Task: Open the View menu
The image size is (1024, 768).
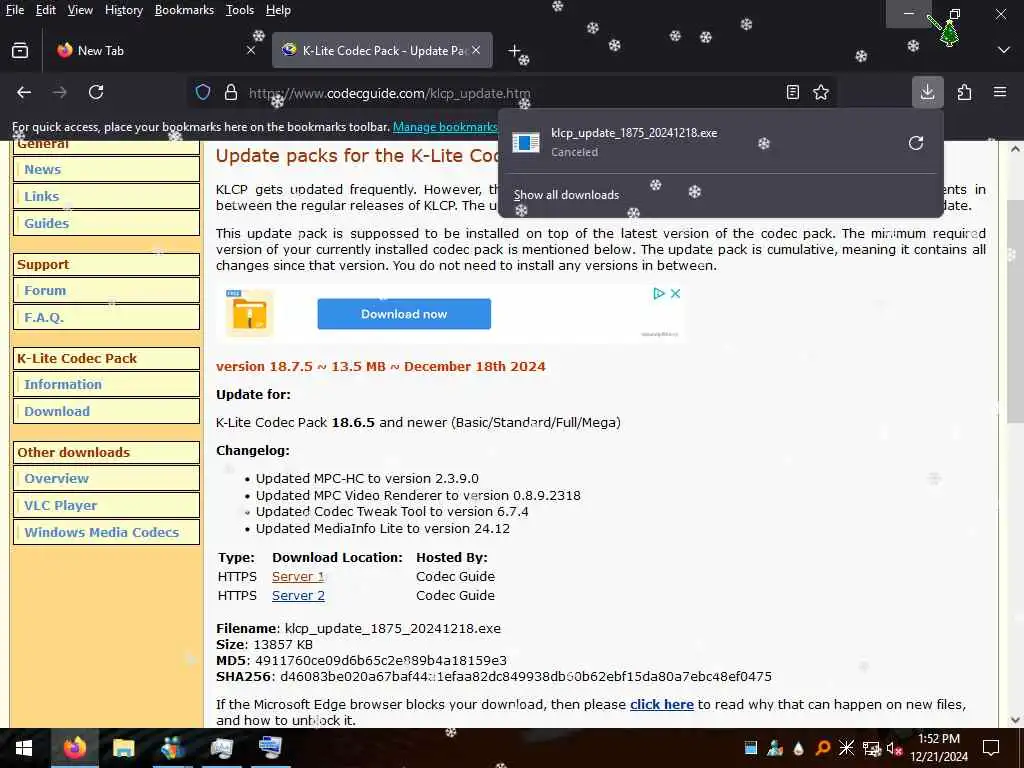Action: [x=80, y=10]
